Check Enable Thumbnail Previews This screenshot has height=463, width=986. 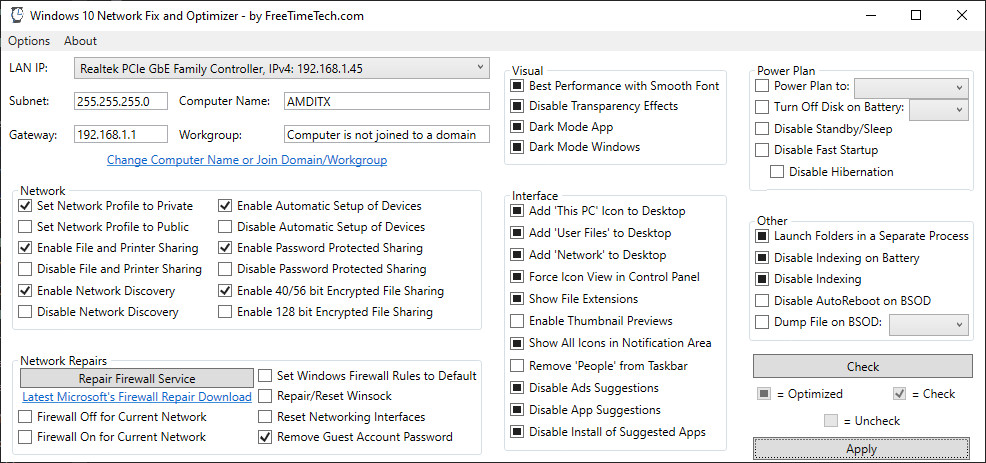[517, 321]
